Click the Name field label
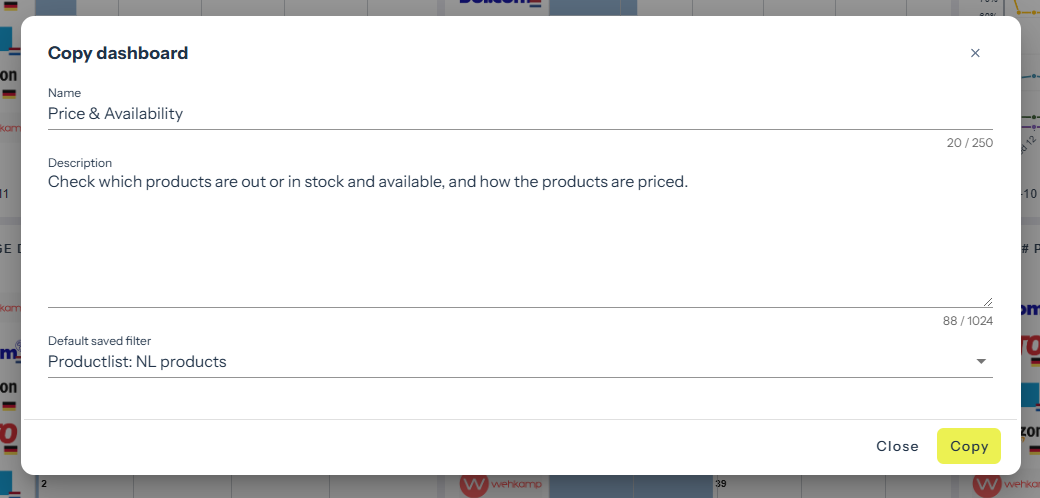 [x=64, y=93]
